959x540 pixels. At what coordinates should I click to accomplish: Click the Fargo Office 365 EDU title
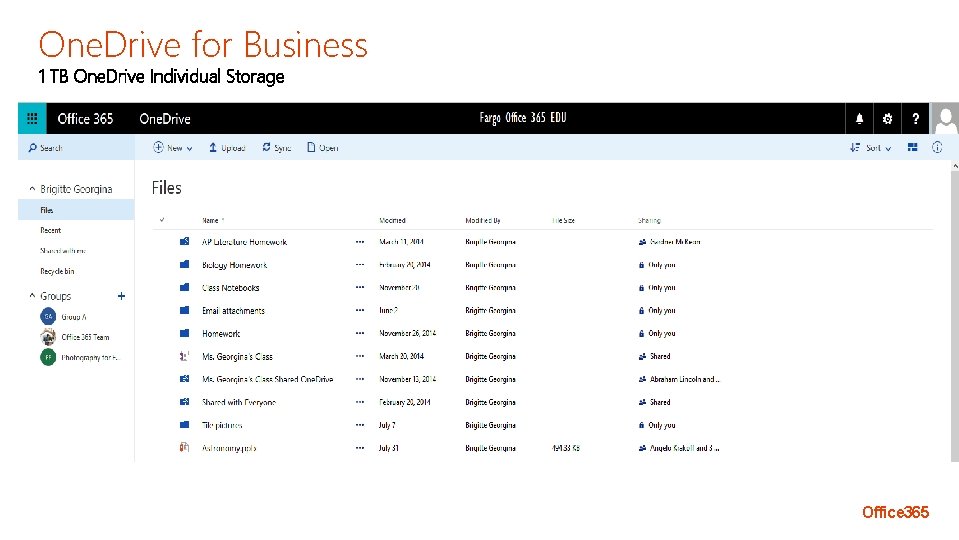tap(523, 117)
